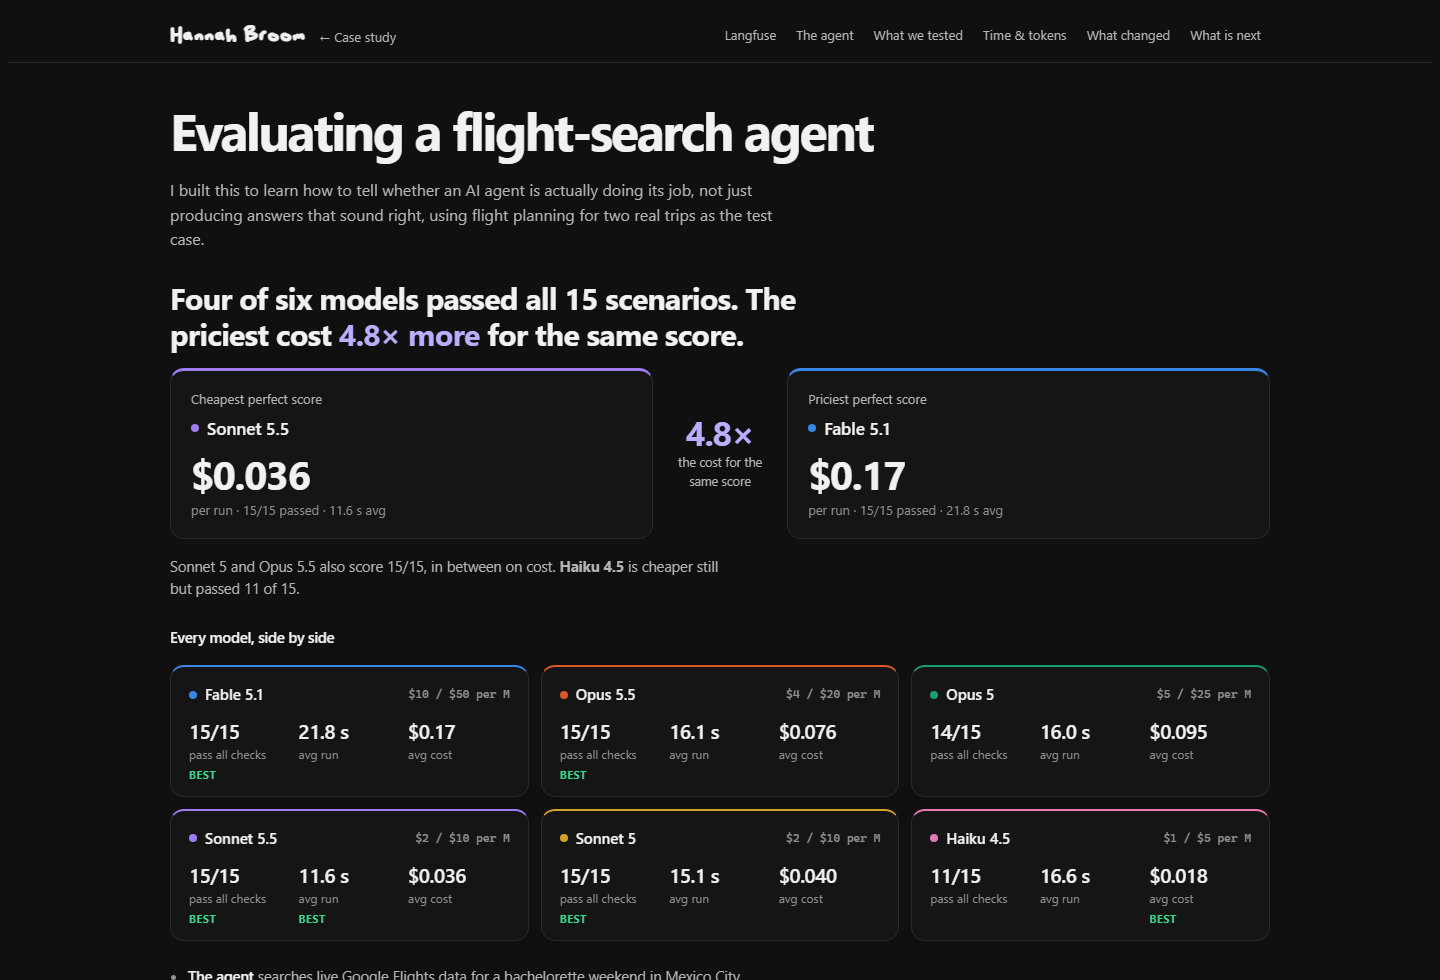Click the $5 / $25 per M price
The width and height of the screenshot is (1440, 980).
tap(1204, 694)
